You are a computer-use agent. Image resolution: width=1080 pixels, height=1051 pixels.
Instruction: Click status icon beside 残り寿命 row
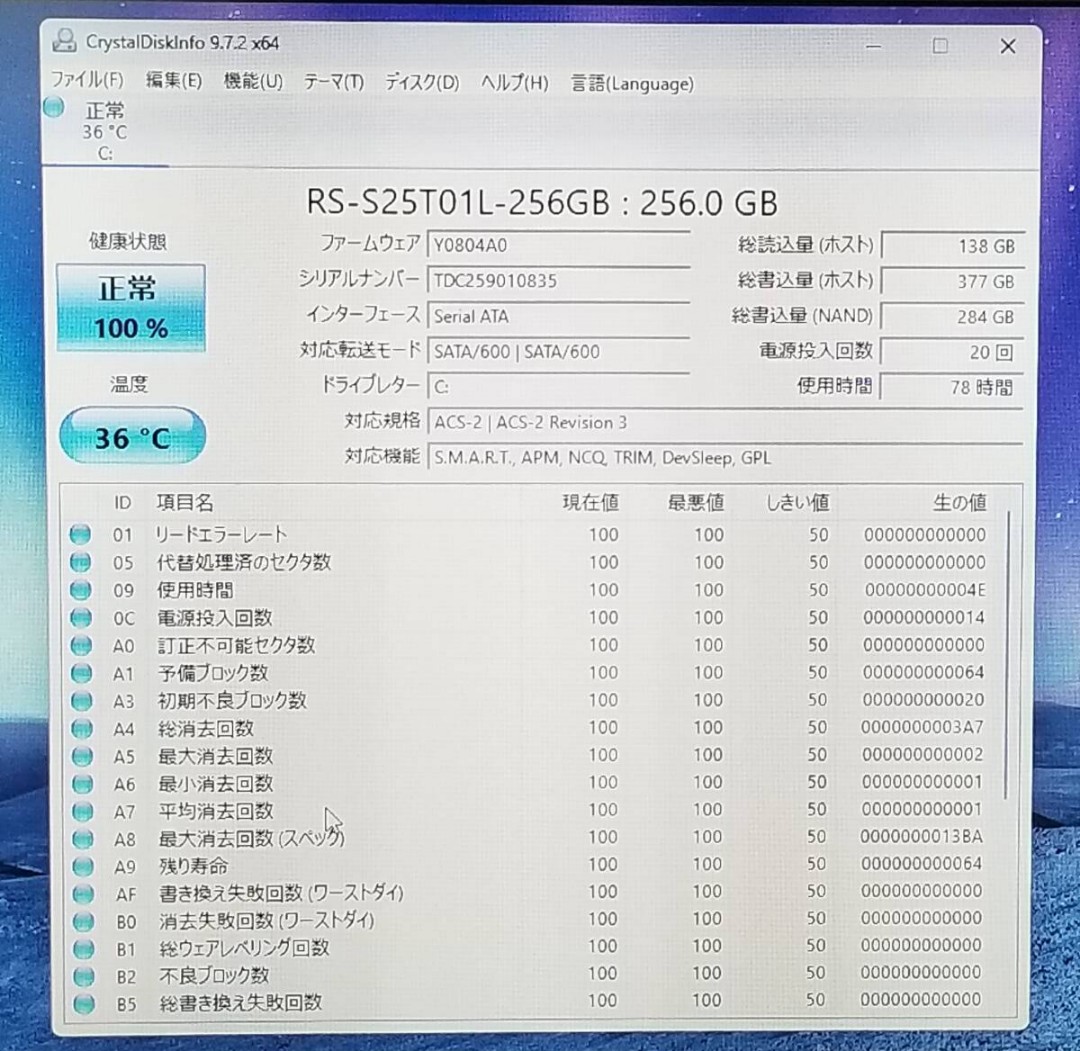(x=81, y=866)
